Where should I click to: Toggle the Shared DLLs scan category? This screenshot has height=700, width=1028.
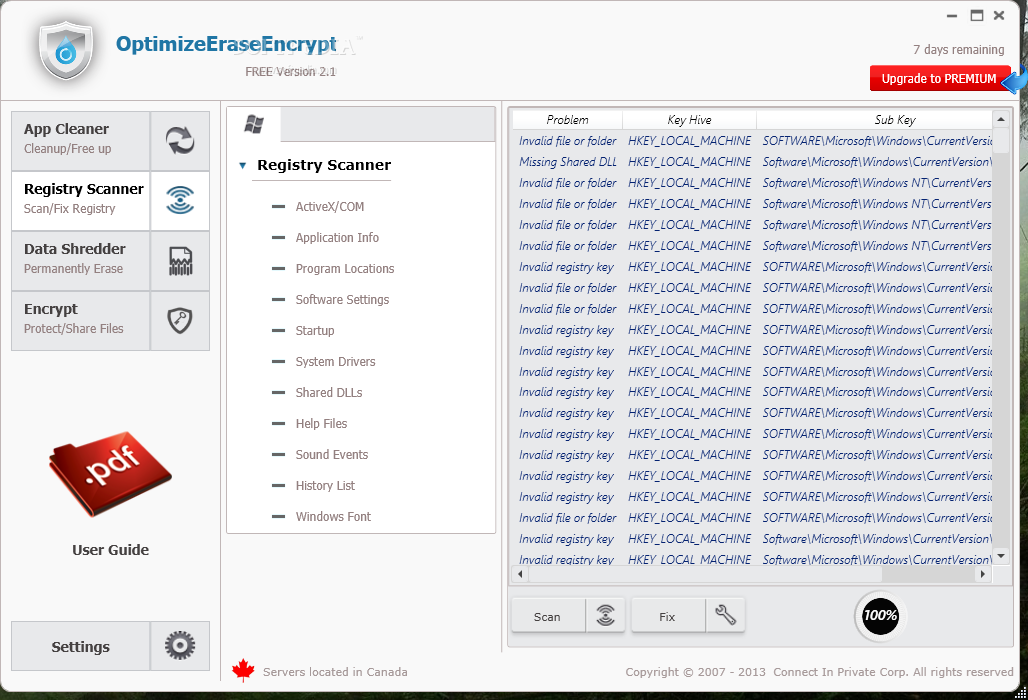(x=317, y=393)
